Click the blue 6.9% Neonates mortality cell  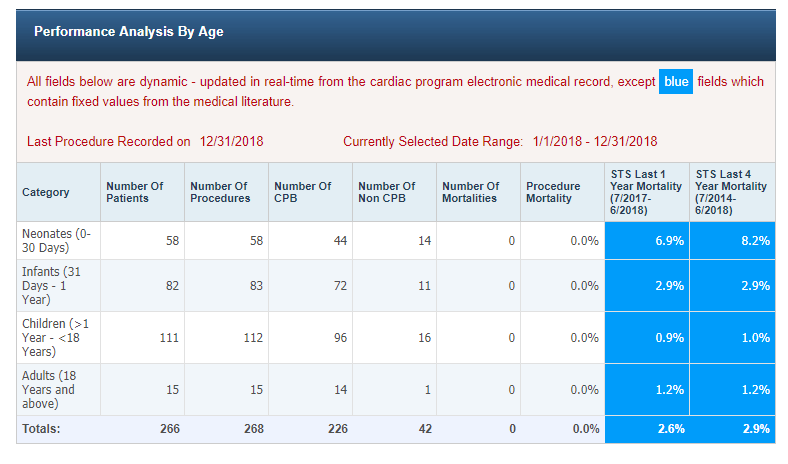tap(647, 241)
